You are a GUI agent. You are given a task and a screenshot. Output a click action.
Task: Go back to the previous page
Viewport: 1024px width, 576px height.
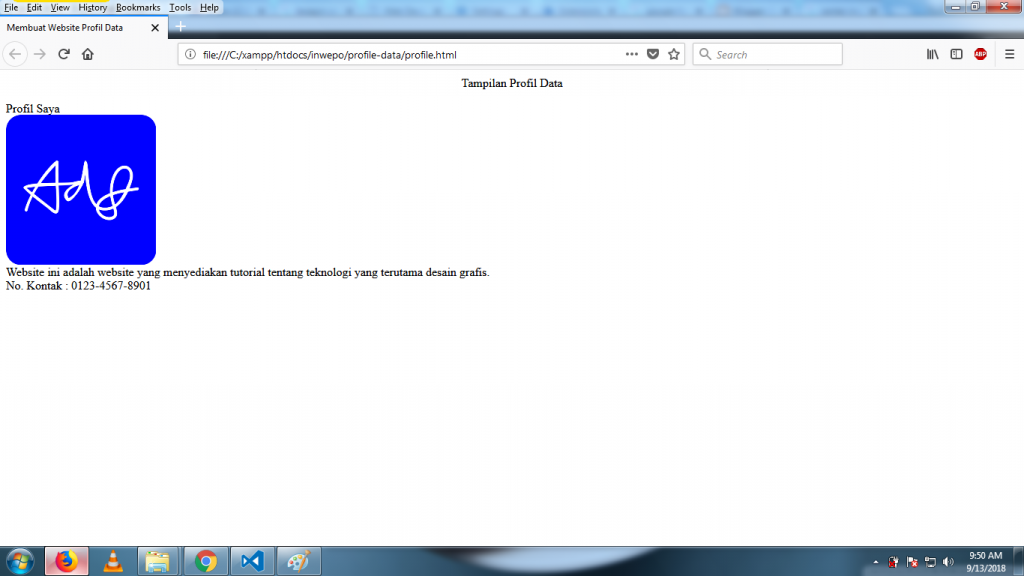(15, 54)
